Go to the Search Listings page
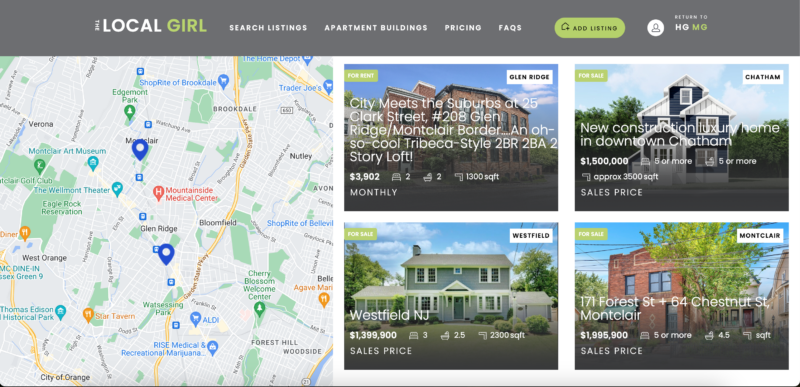 (268, 28)
